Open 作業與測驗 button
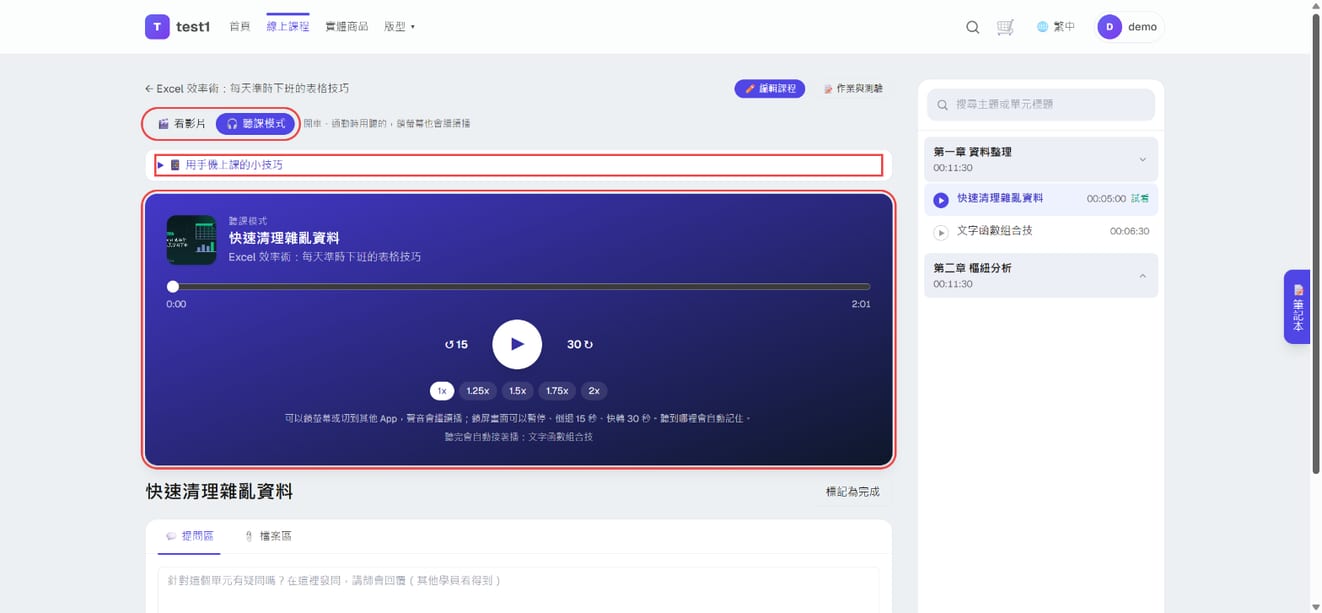 point(853,89)
